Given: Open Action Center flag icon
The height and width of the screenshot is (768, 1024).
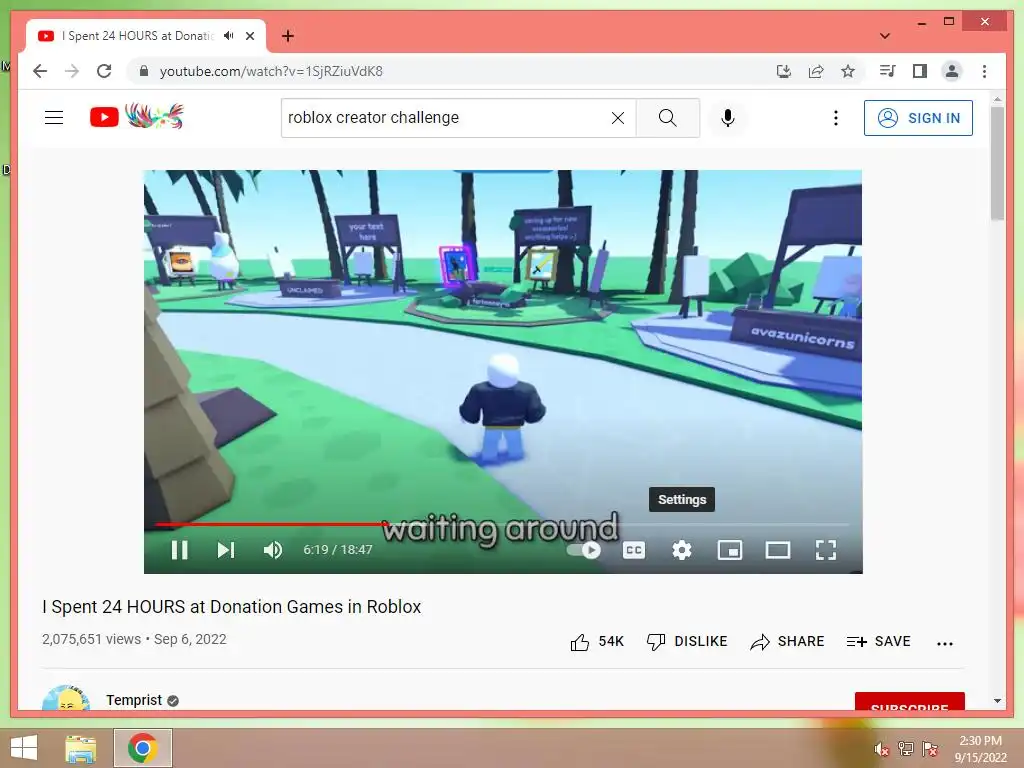Looking at the screenshot, I should click(929, 749).
